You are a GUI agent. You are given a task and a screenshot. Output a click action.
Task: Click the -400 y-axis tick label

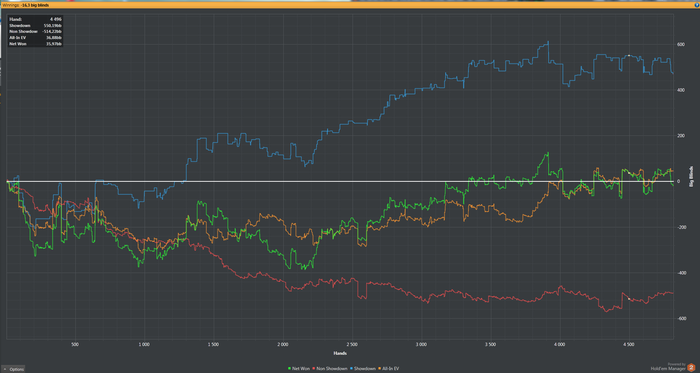coord(681,273)
